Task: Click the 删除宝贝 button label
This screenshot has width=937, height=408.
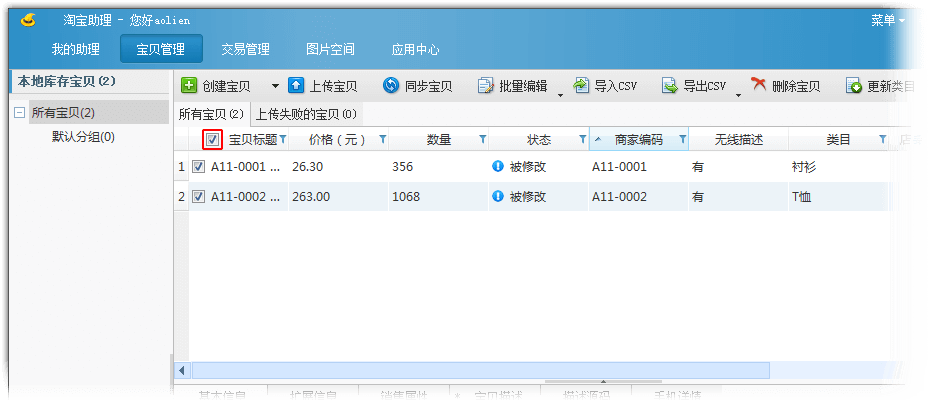Action: (x=795, y=86)
